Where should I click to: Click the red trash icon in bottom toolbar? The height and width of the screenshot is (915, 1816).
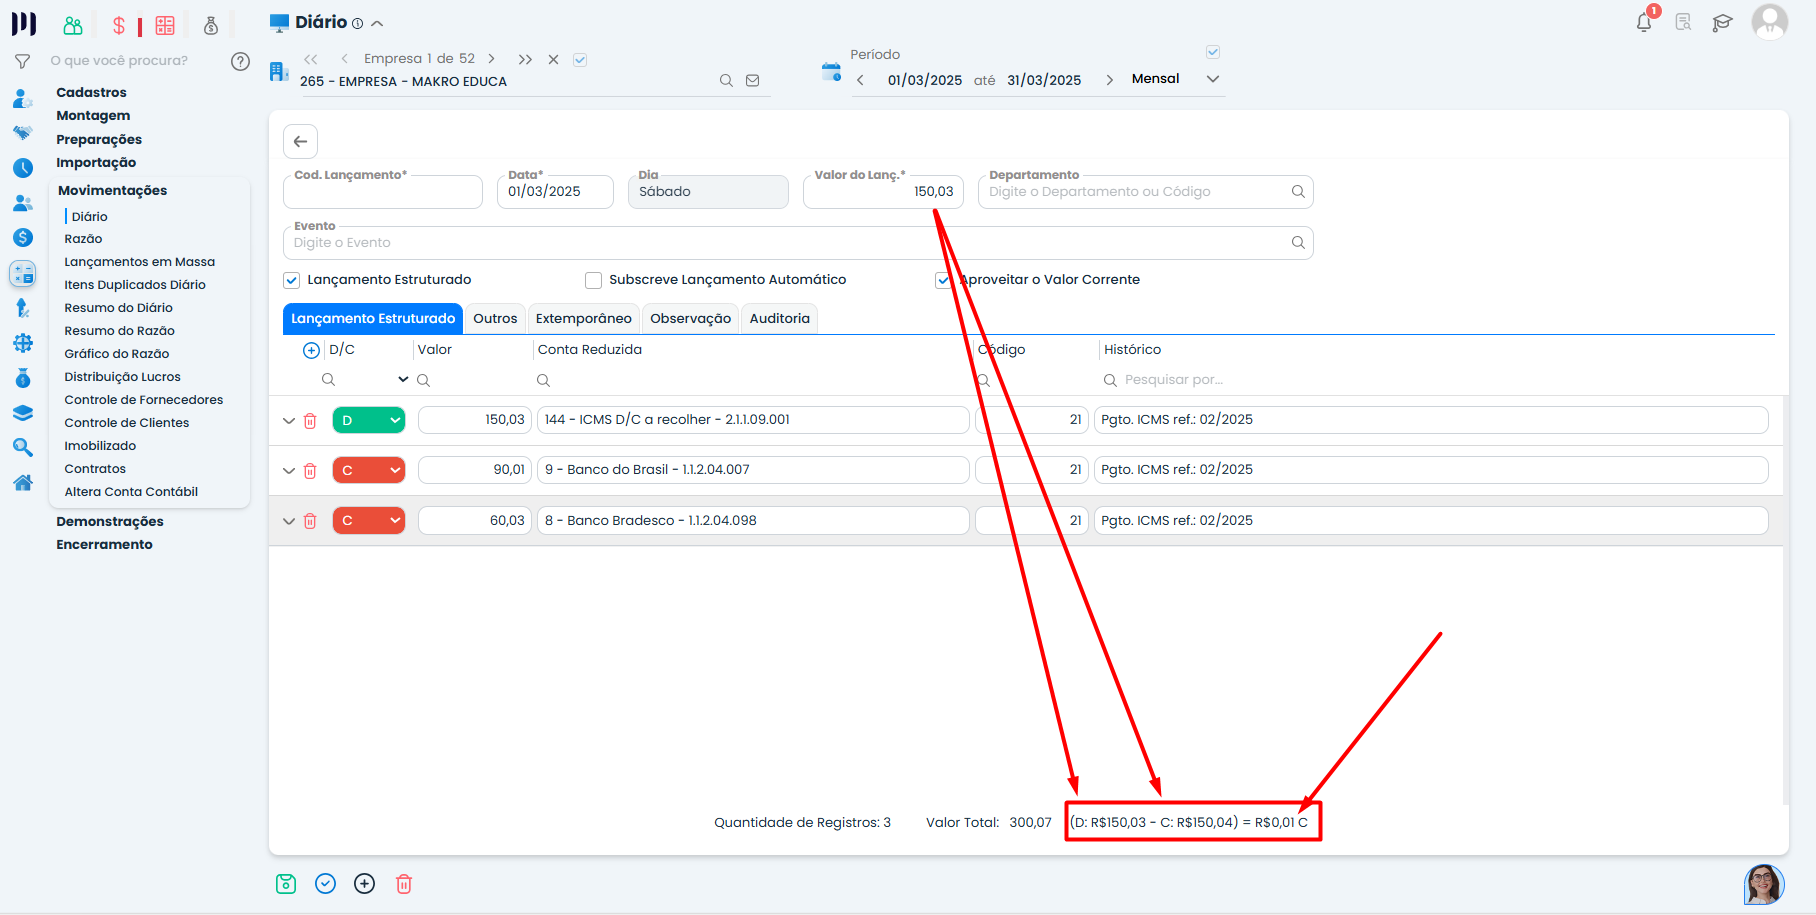[404, 884]
